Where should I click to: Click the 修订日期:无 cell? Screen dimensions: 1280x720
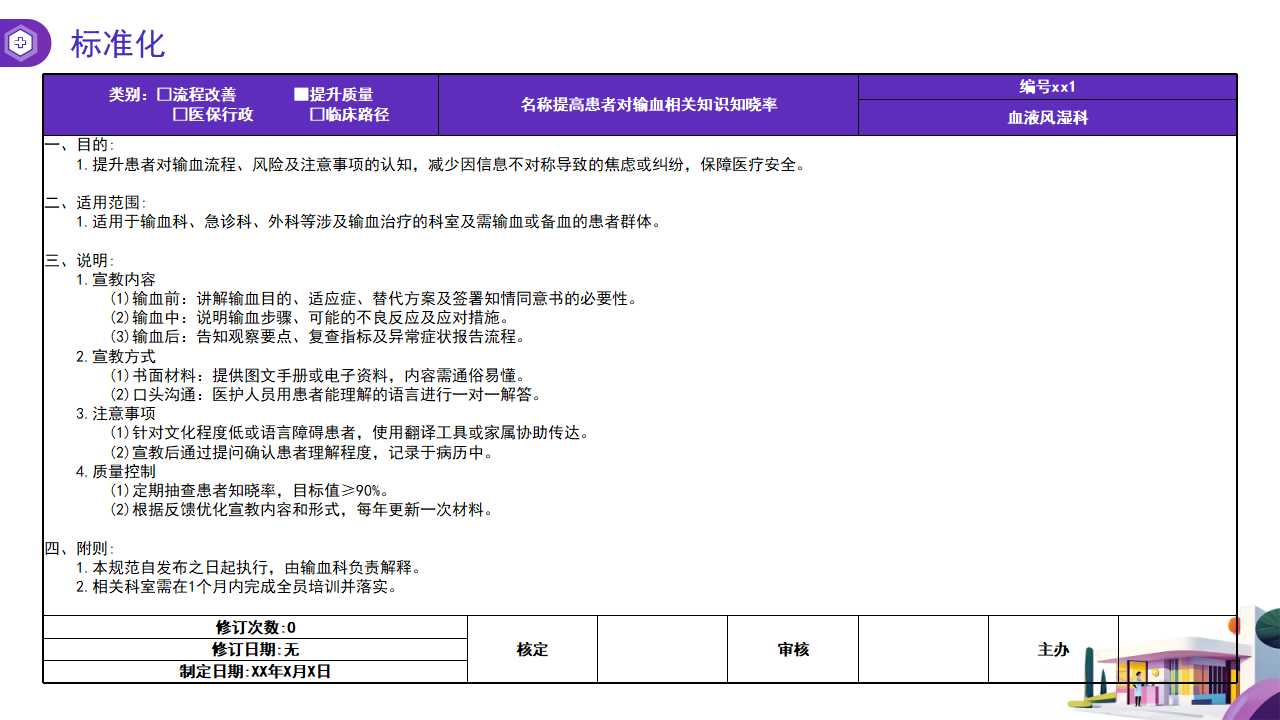click(255, 650)
